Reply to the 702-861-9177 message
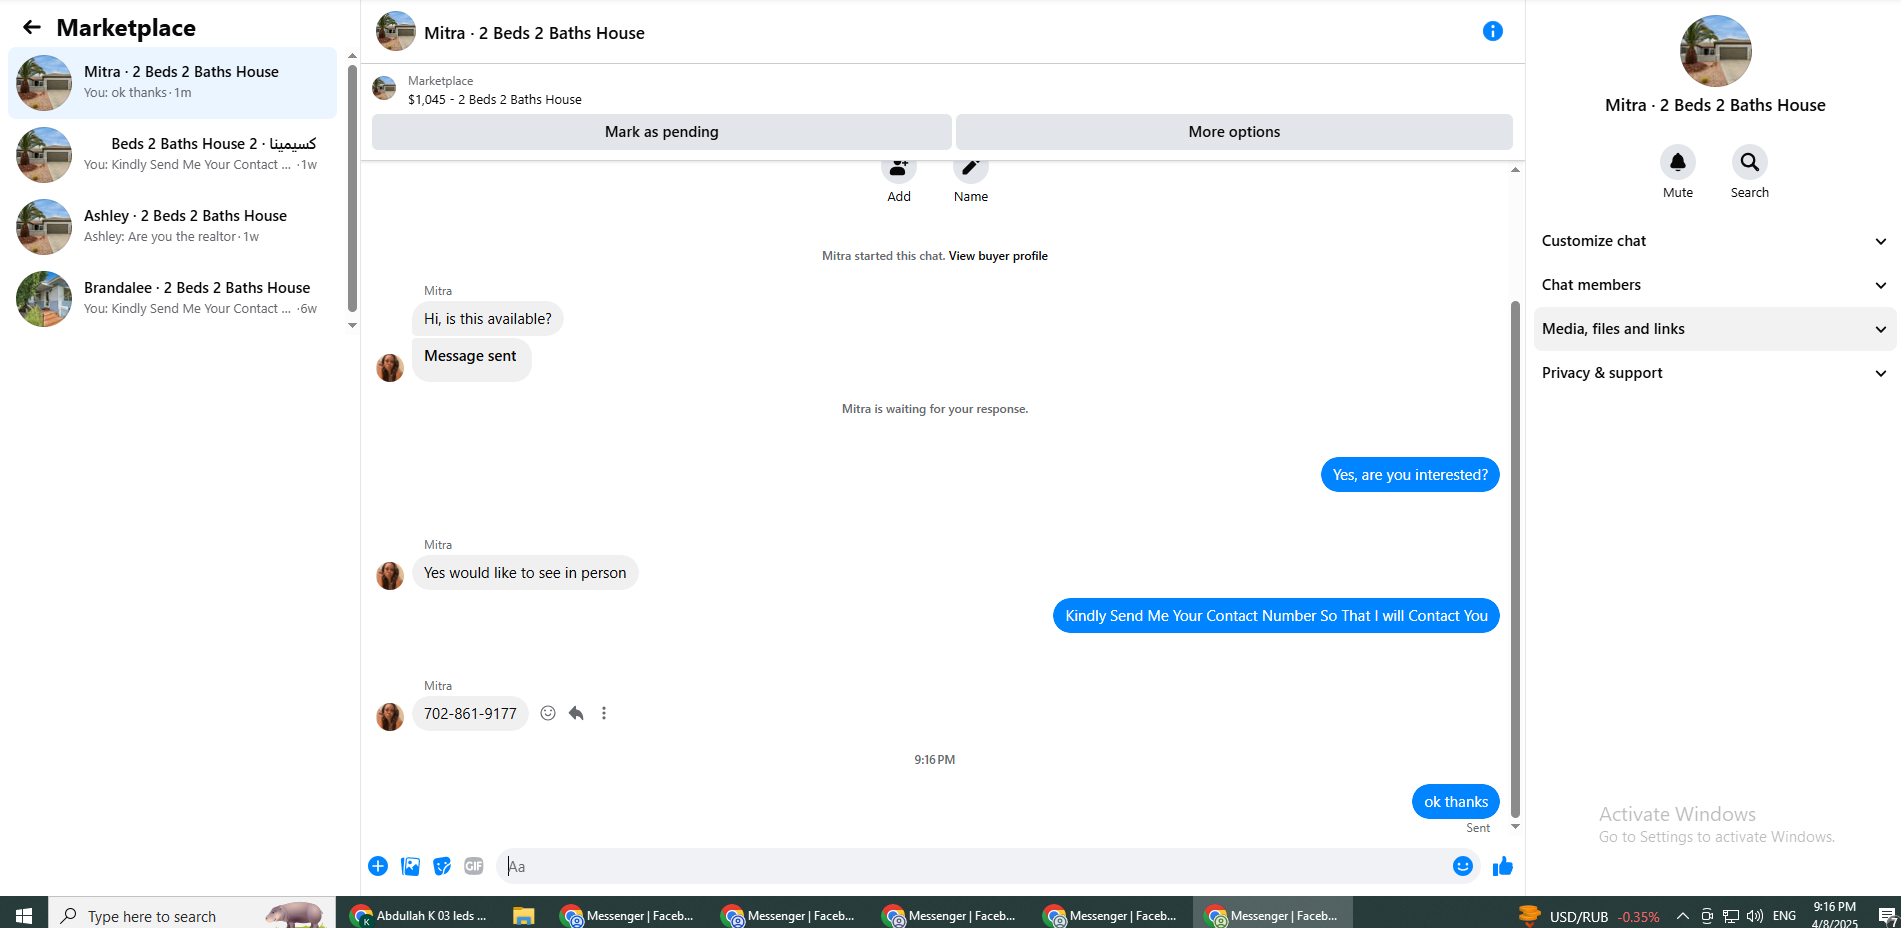The image size is (1901, 928). click(576, 713)
